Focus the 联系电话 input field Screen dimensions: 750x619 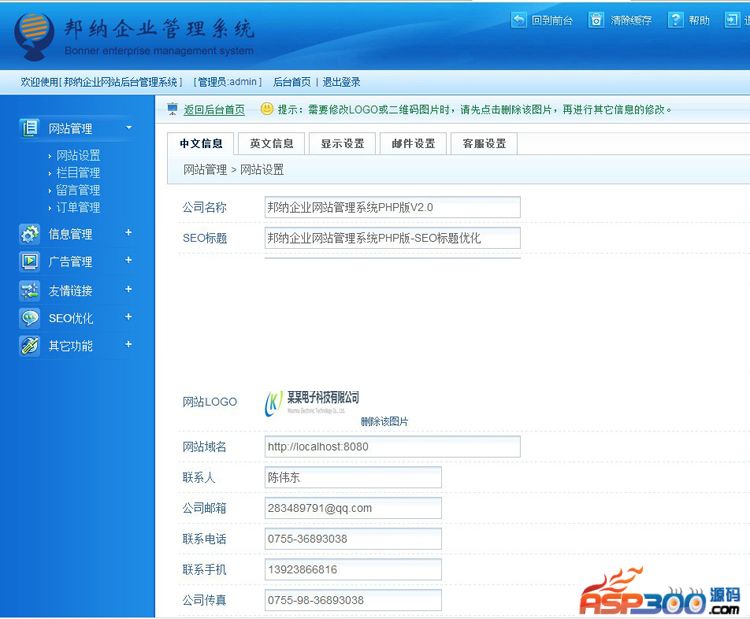pyautogui.click(x=353, y=539)
